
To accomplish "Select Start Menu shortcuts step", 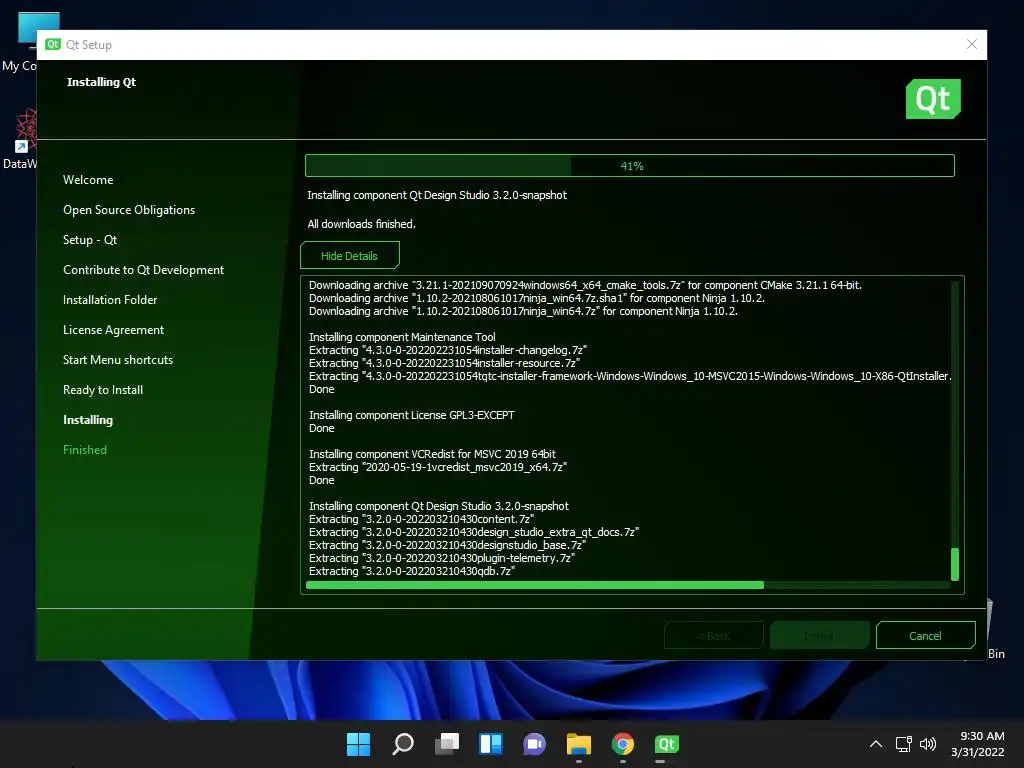I will pyautogui.click(x=118, y=360).
